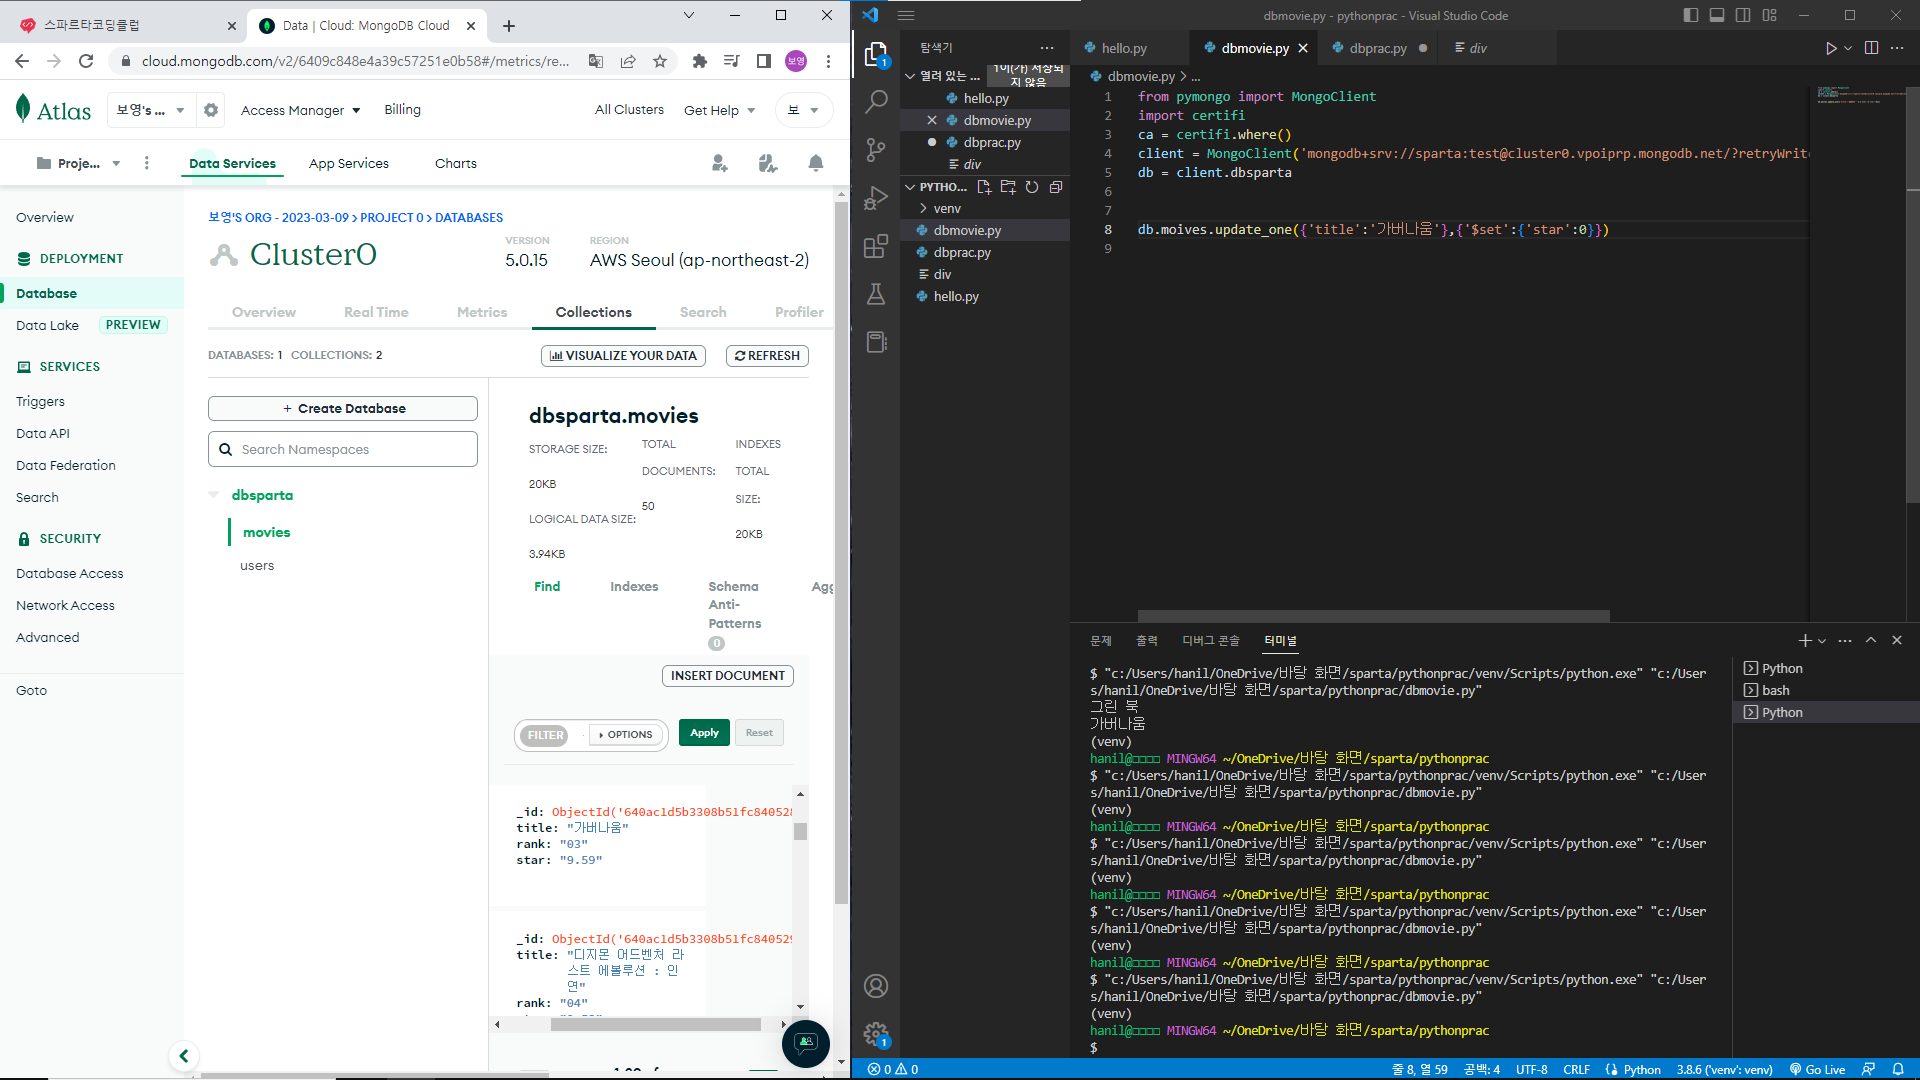Switch to the dbprac.py editor tab
Screen dimensions: 1920x1080
1378,48
